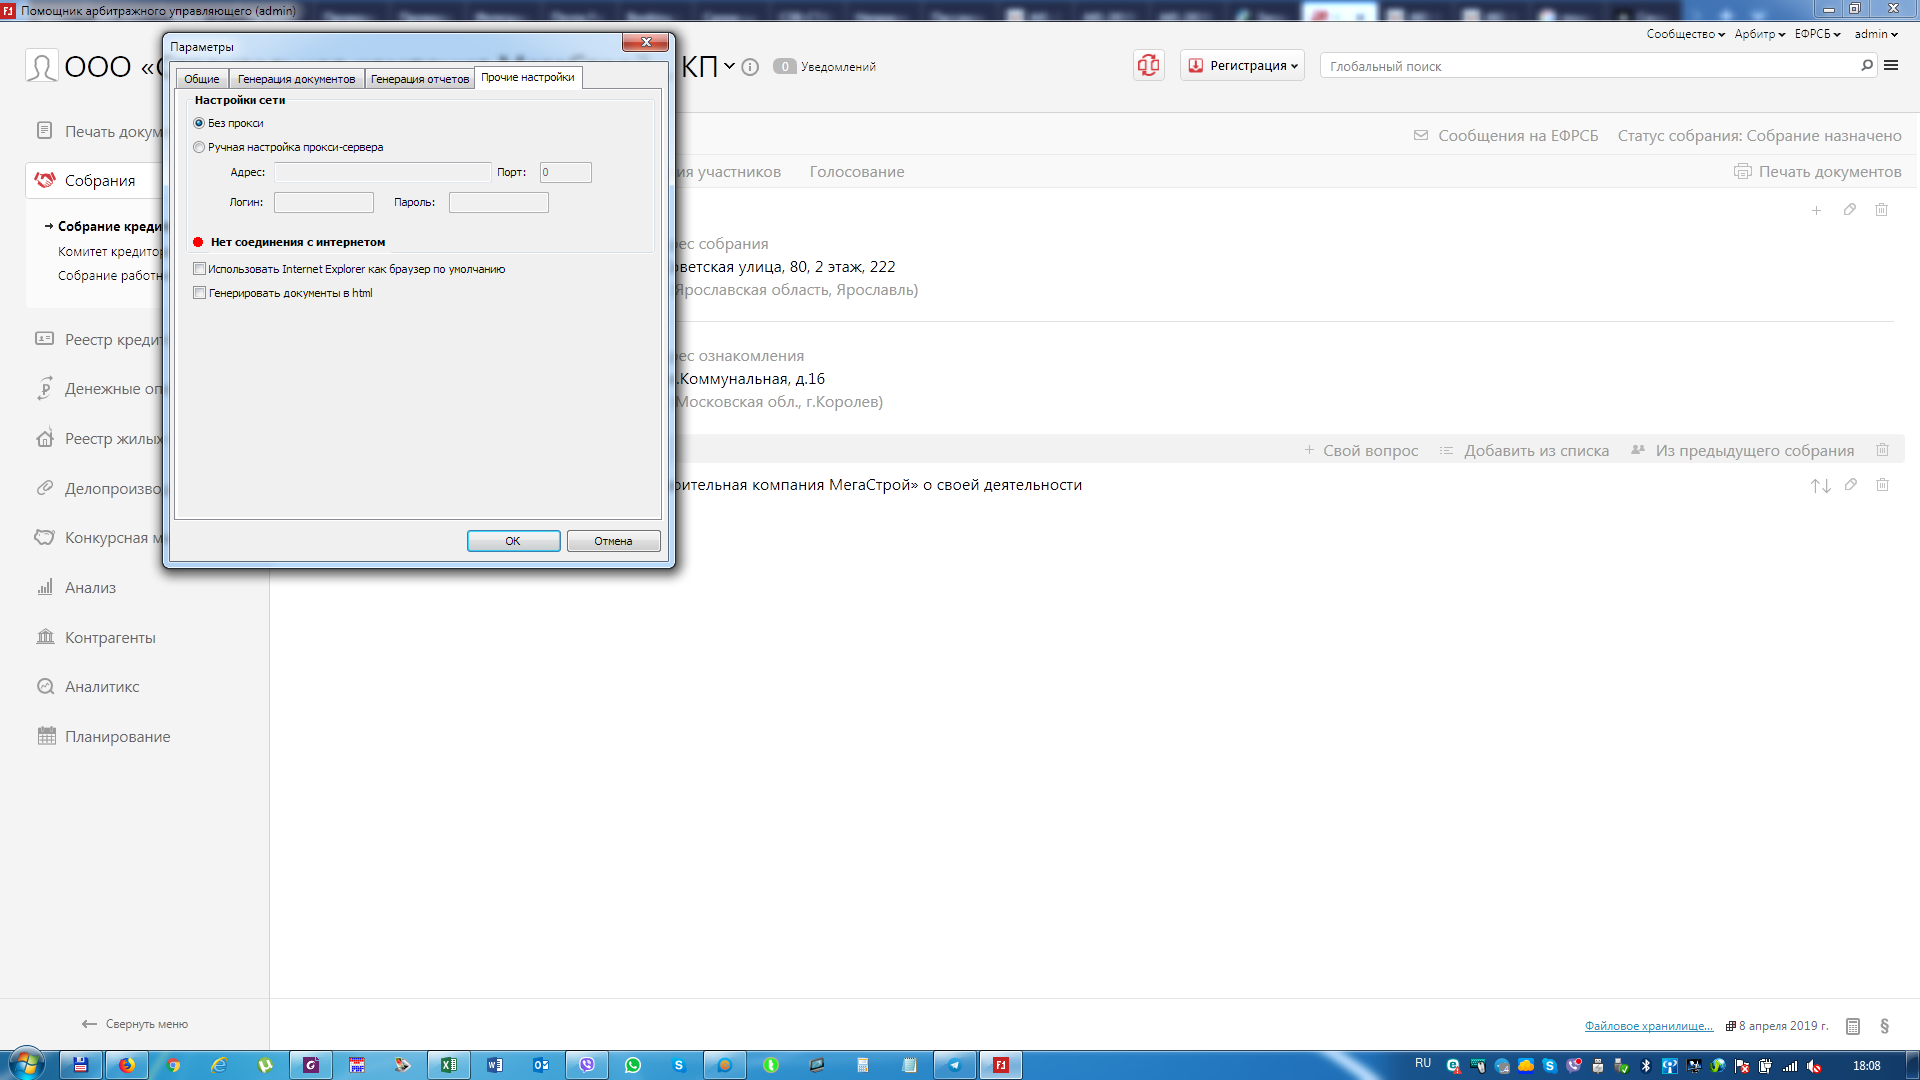Click the magnifier icon in Глобальный поиск
Viewport: 1920px width, 1080px height.
point(1866,66)
